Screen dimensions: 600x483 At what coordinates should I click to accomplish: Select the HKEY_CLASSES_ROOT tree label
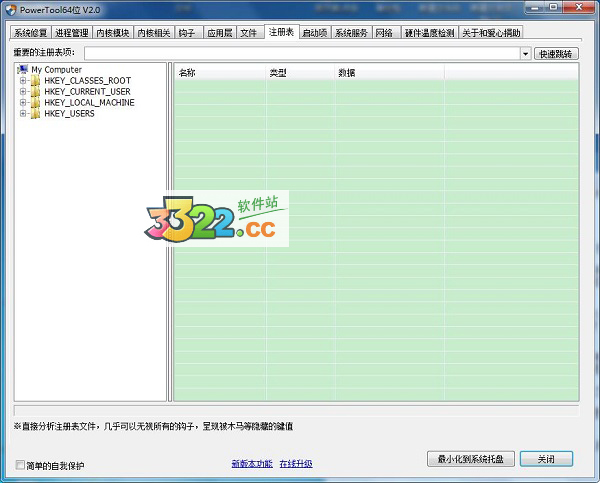tap(88, 81)
